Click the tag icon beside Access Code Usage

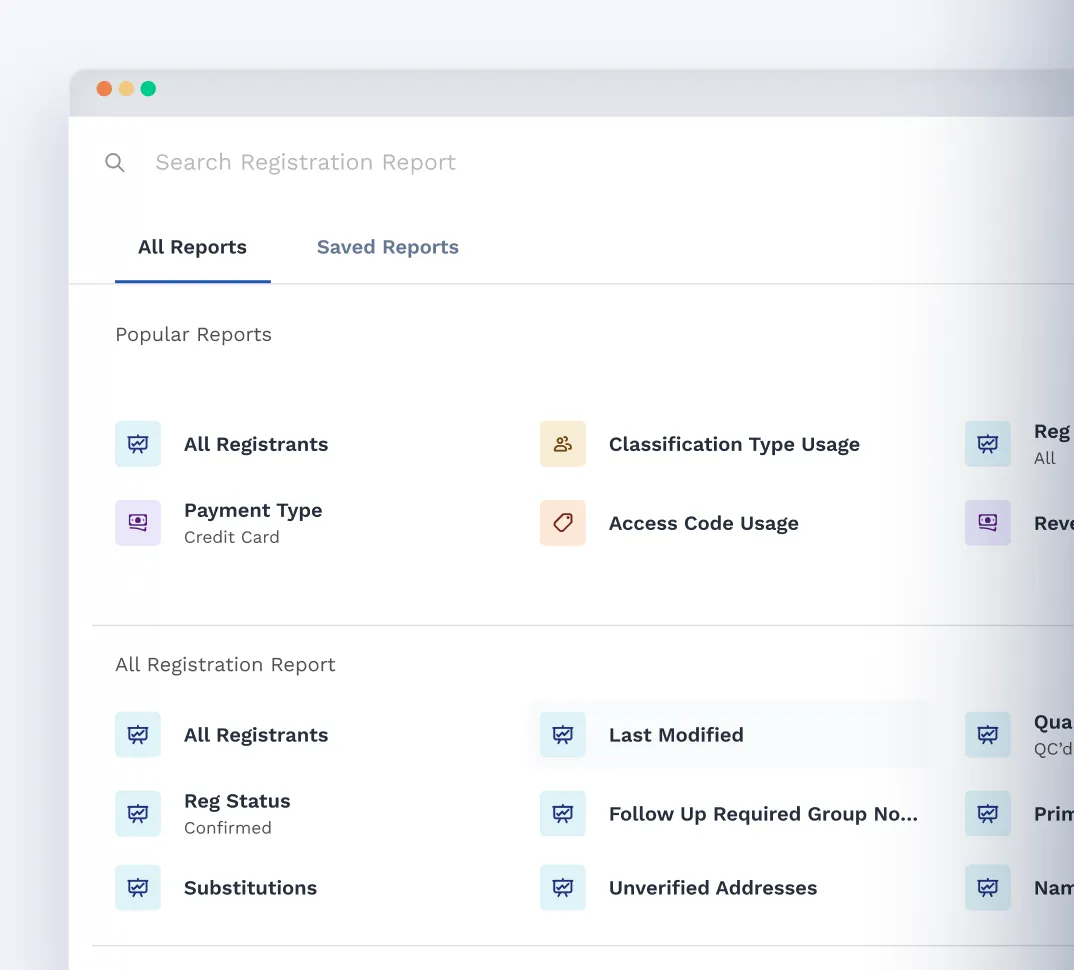click(562, 522)
